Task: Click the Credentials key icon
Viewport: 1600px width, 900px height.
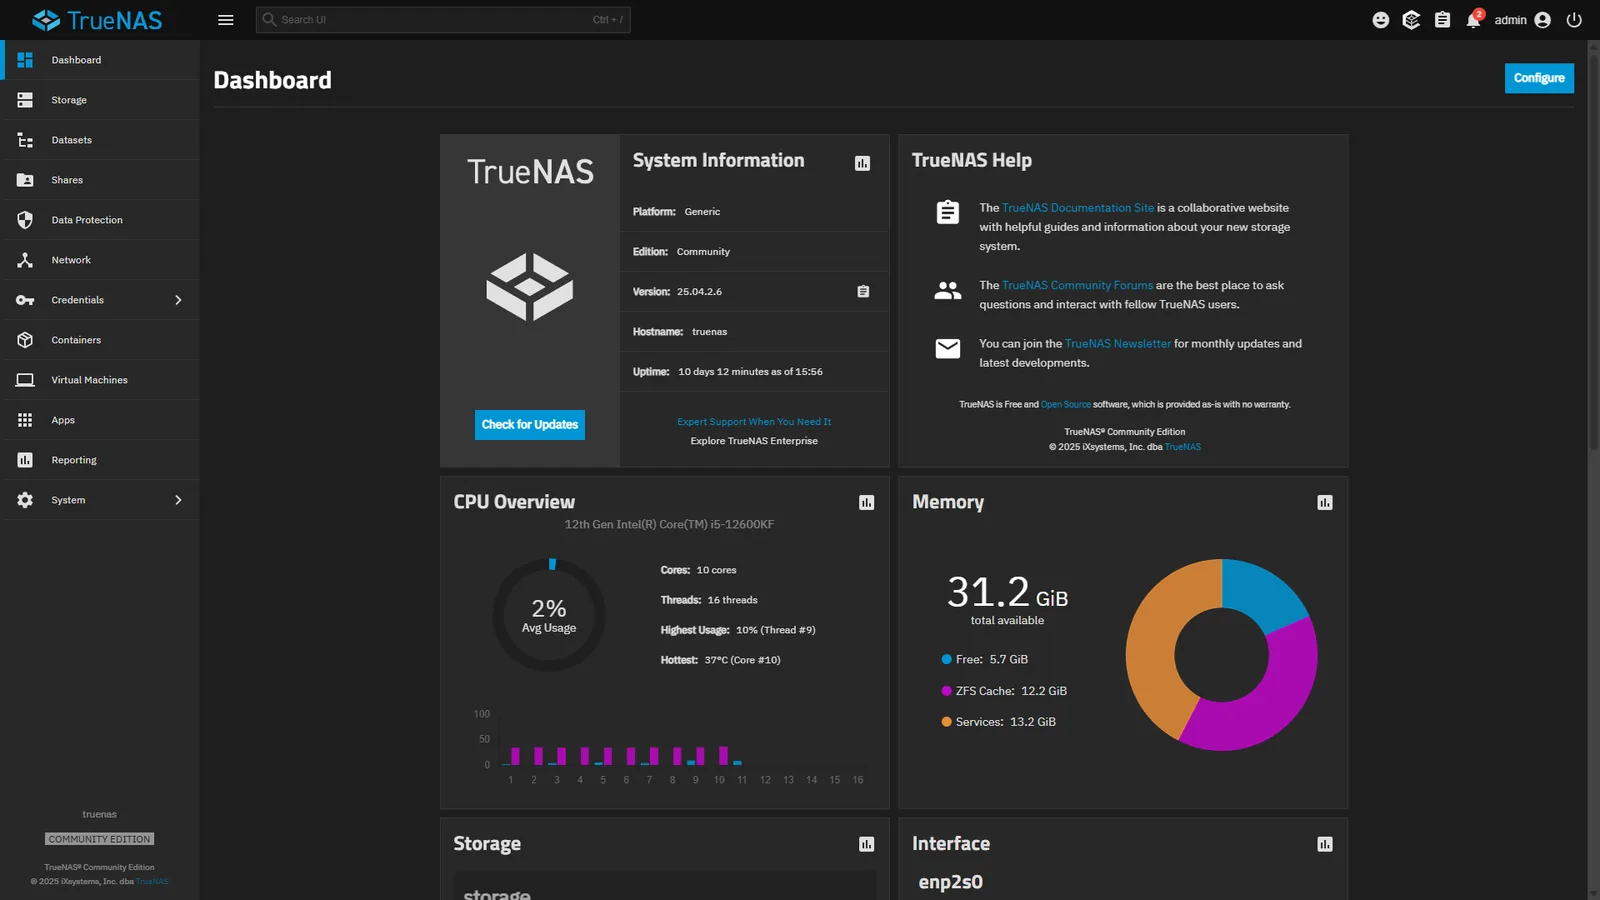Action: click(25, 300)
